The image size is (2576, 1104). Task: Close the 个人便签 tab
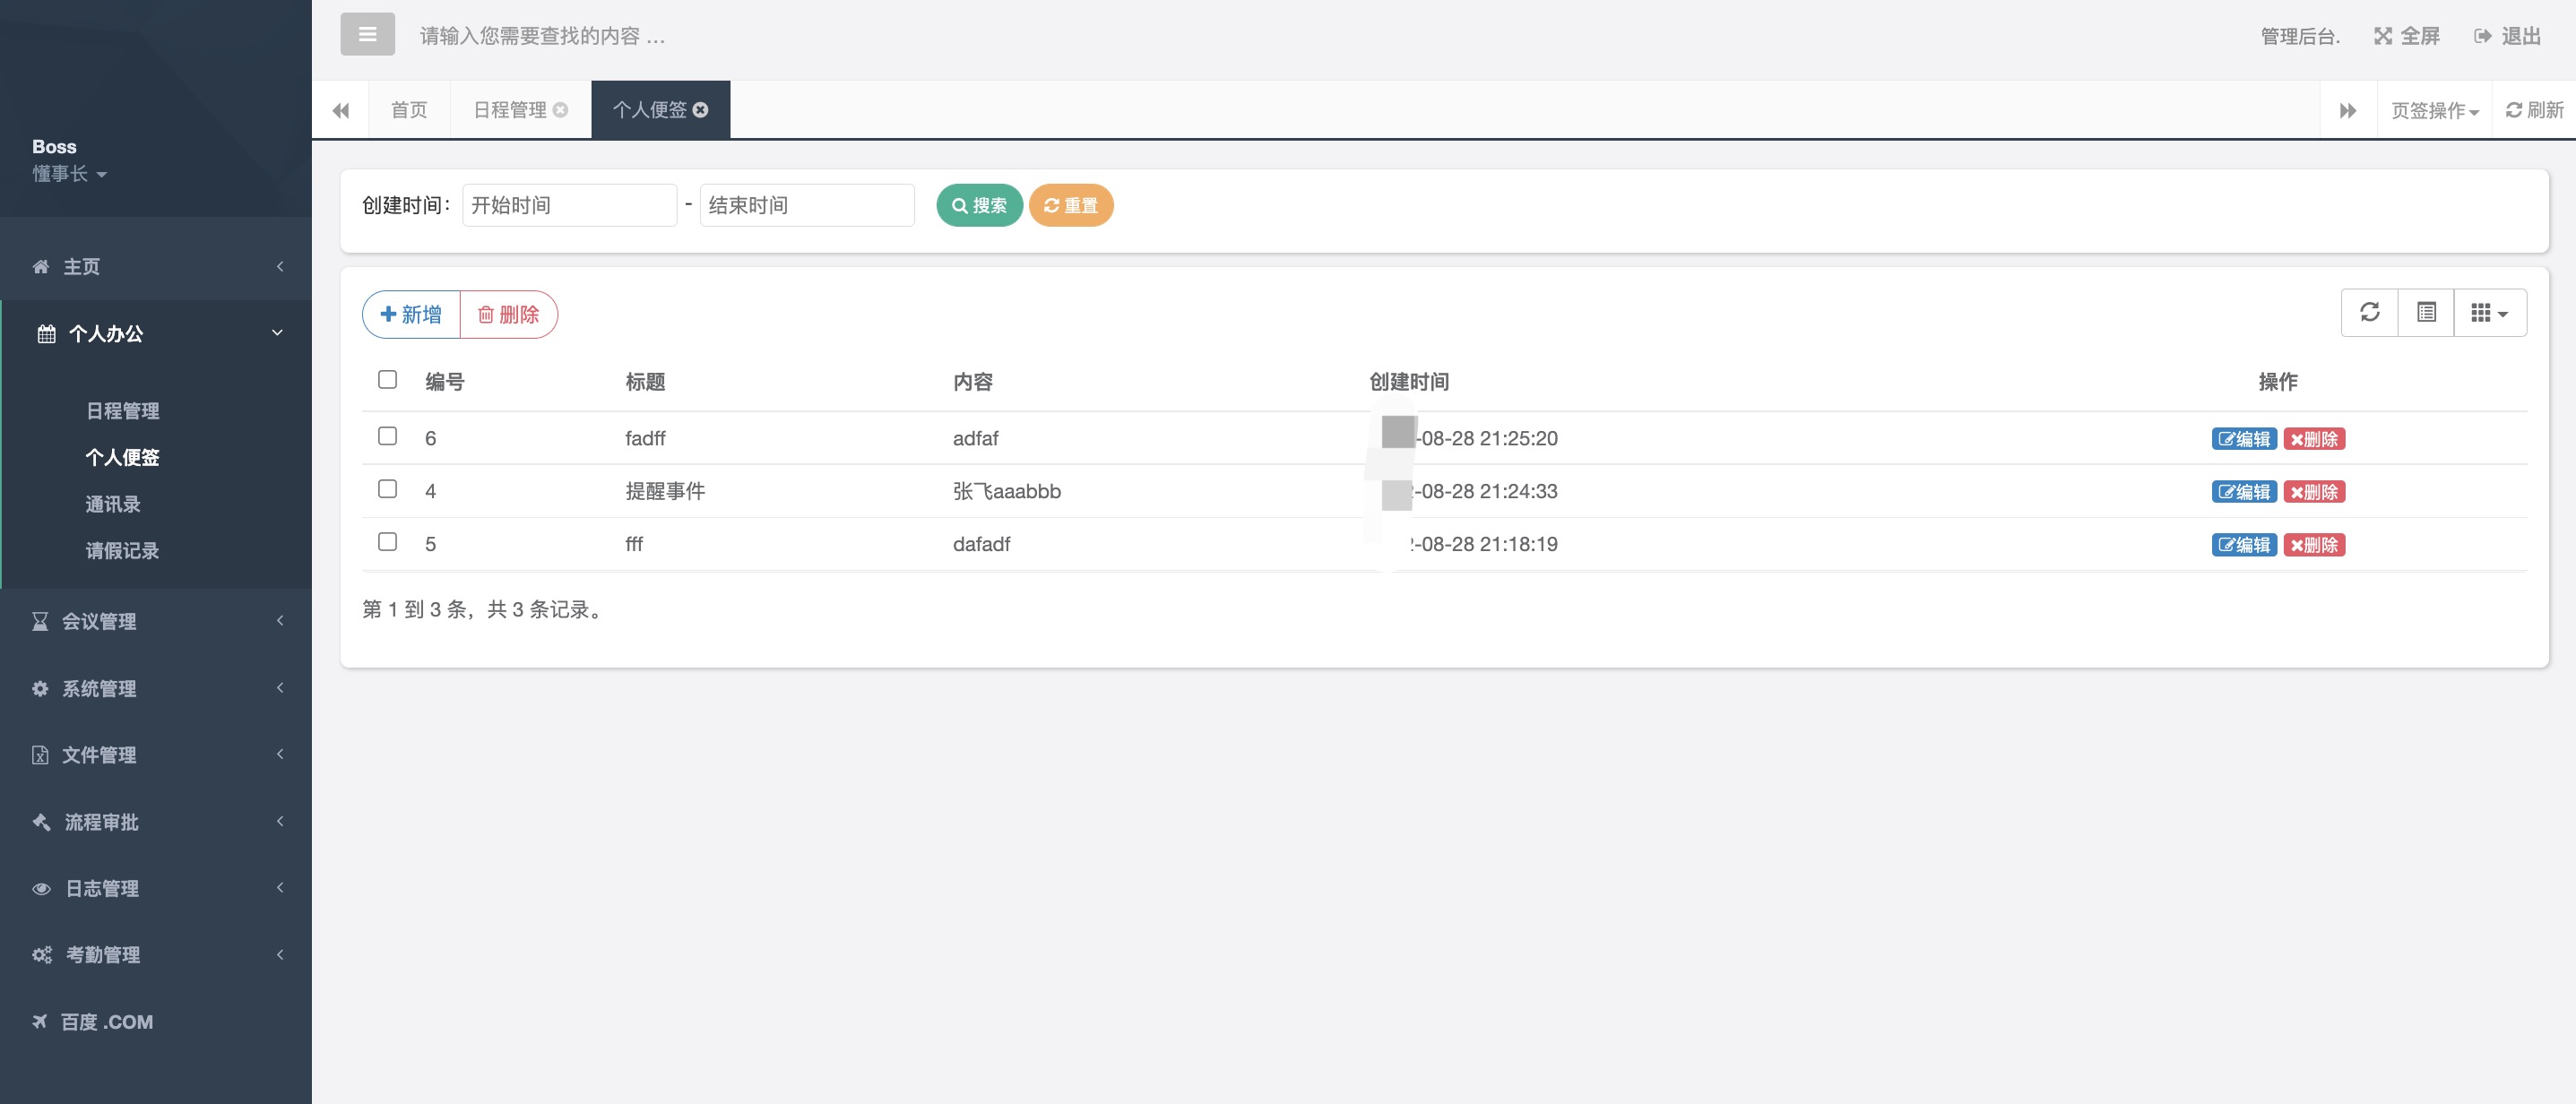point(701,110)
